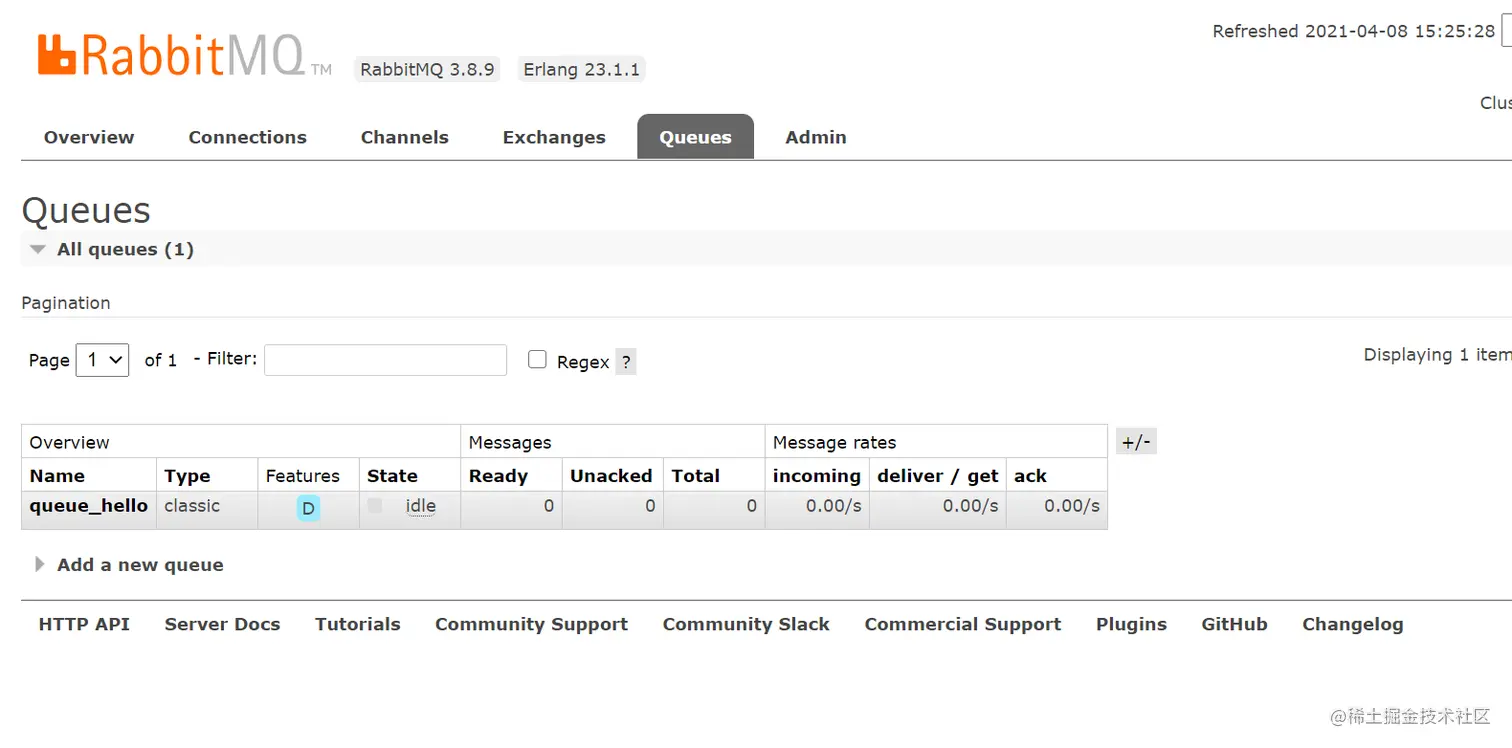1512x748 pixels.
Task: Click the Filter input field
Action: 386,360
